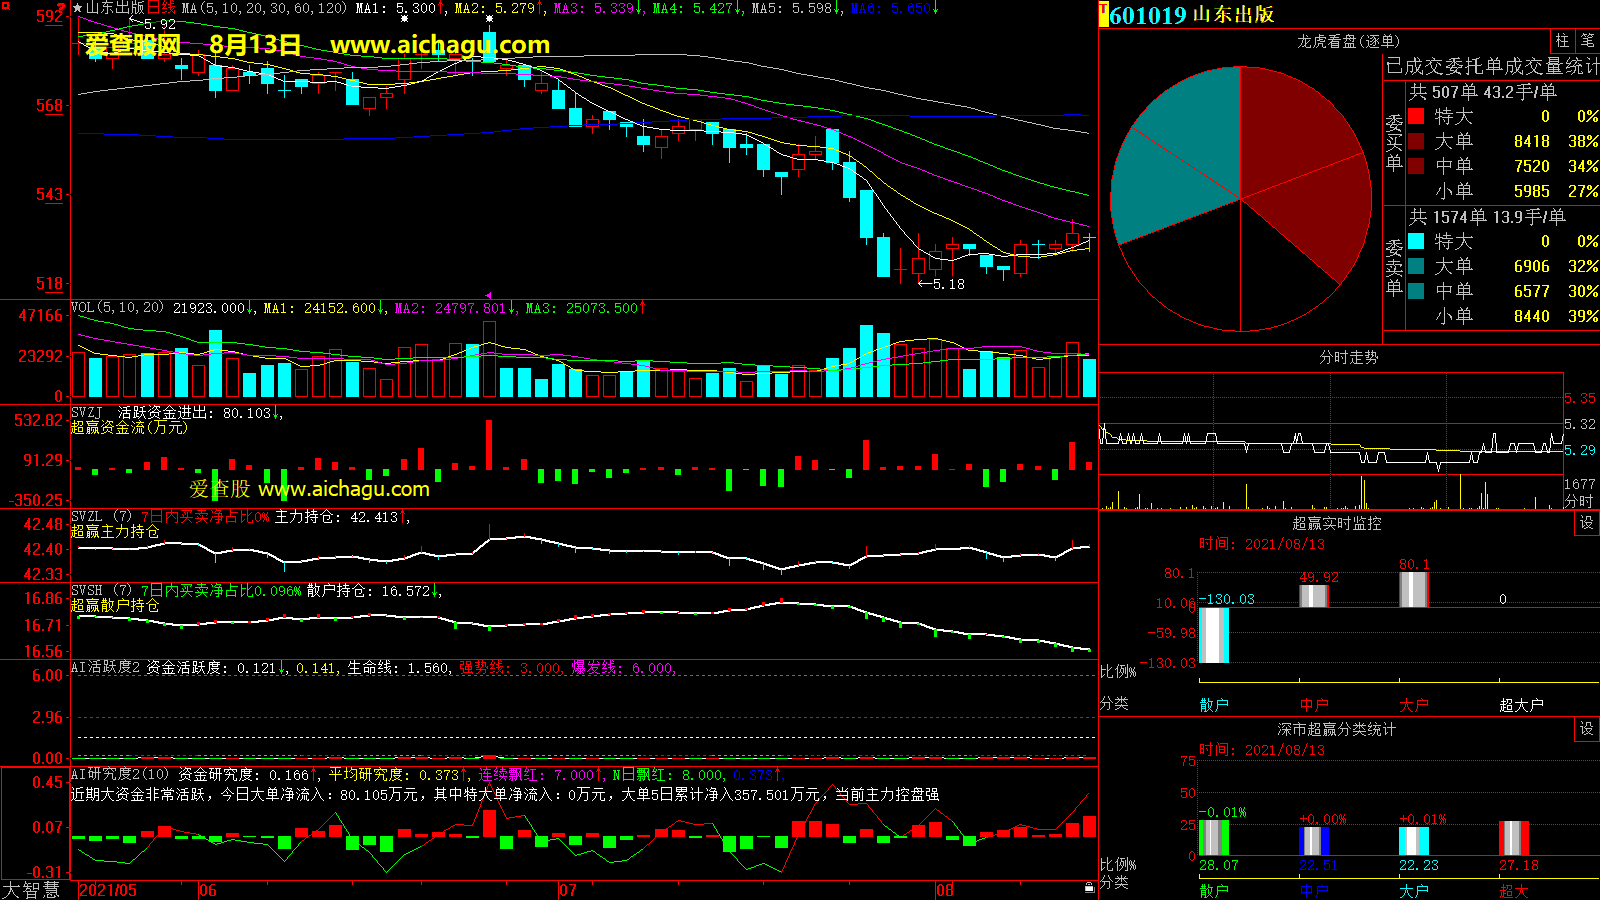Click the small red square icon at top-left
1600x900 pixels.
[x=6, y=8]
